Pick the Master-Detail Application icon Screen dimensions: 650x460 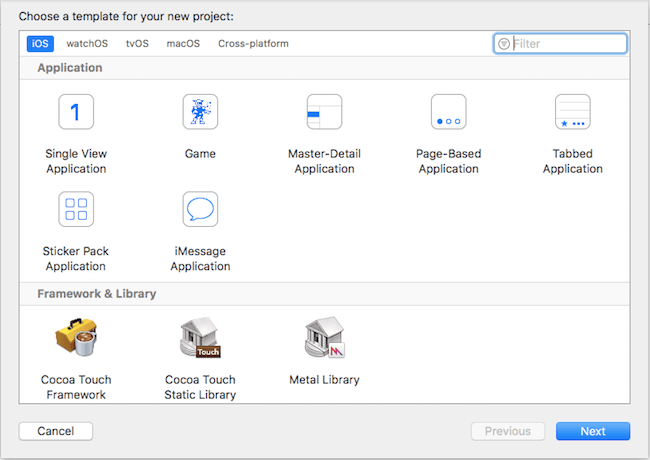[324, 112]
